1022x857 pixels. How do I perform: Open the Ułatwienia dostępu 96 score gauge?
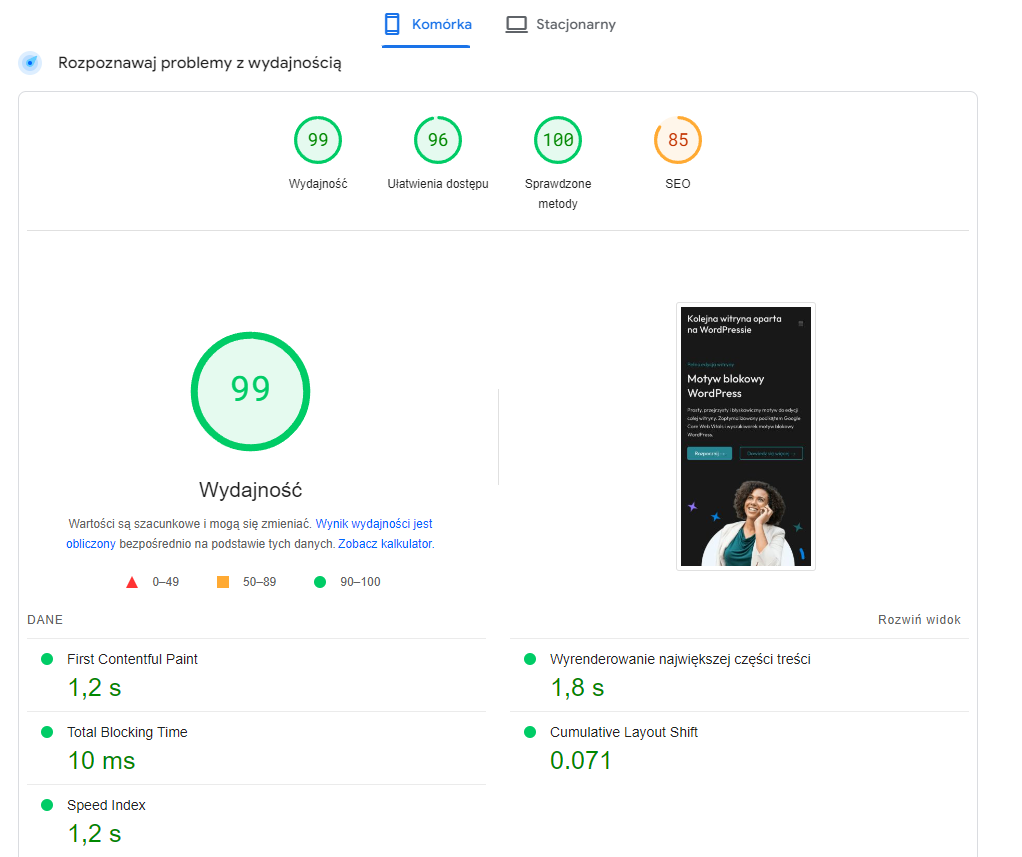(438, 140)
